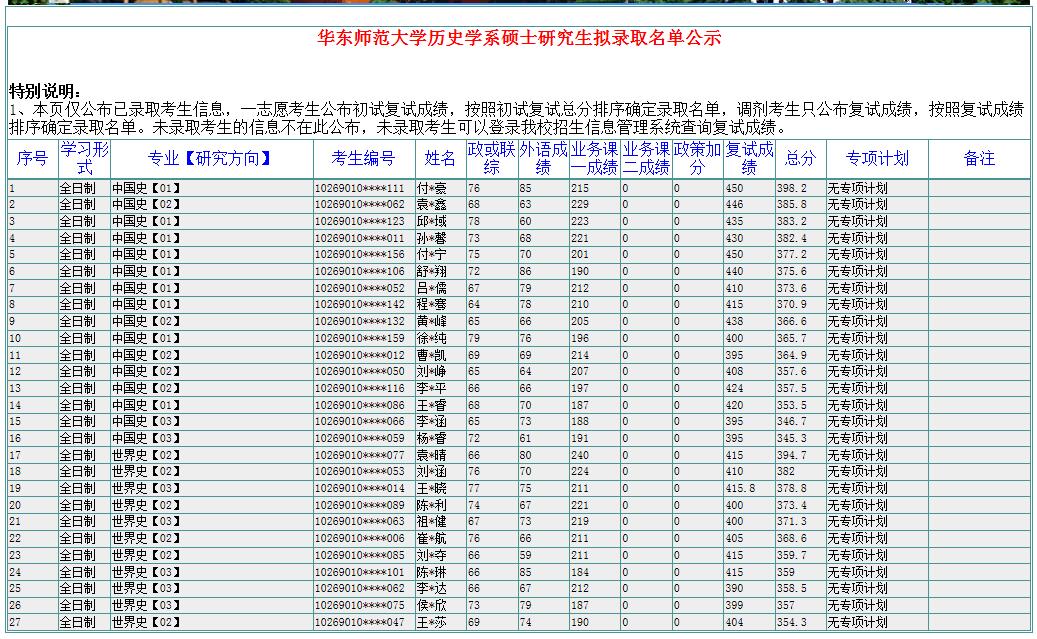Screen dimensions: 1037x639
Task: Click the 政策加分 column header
Action: (697, 159)
